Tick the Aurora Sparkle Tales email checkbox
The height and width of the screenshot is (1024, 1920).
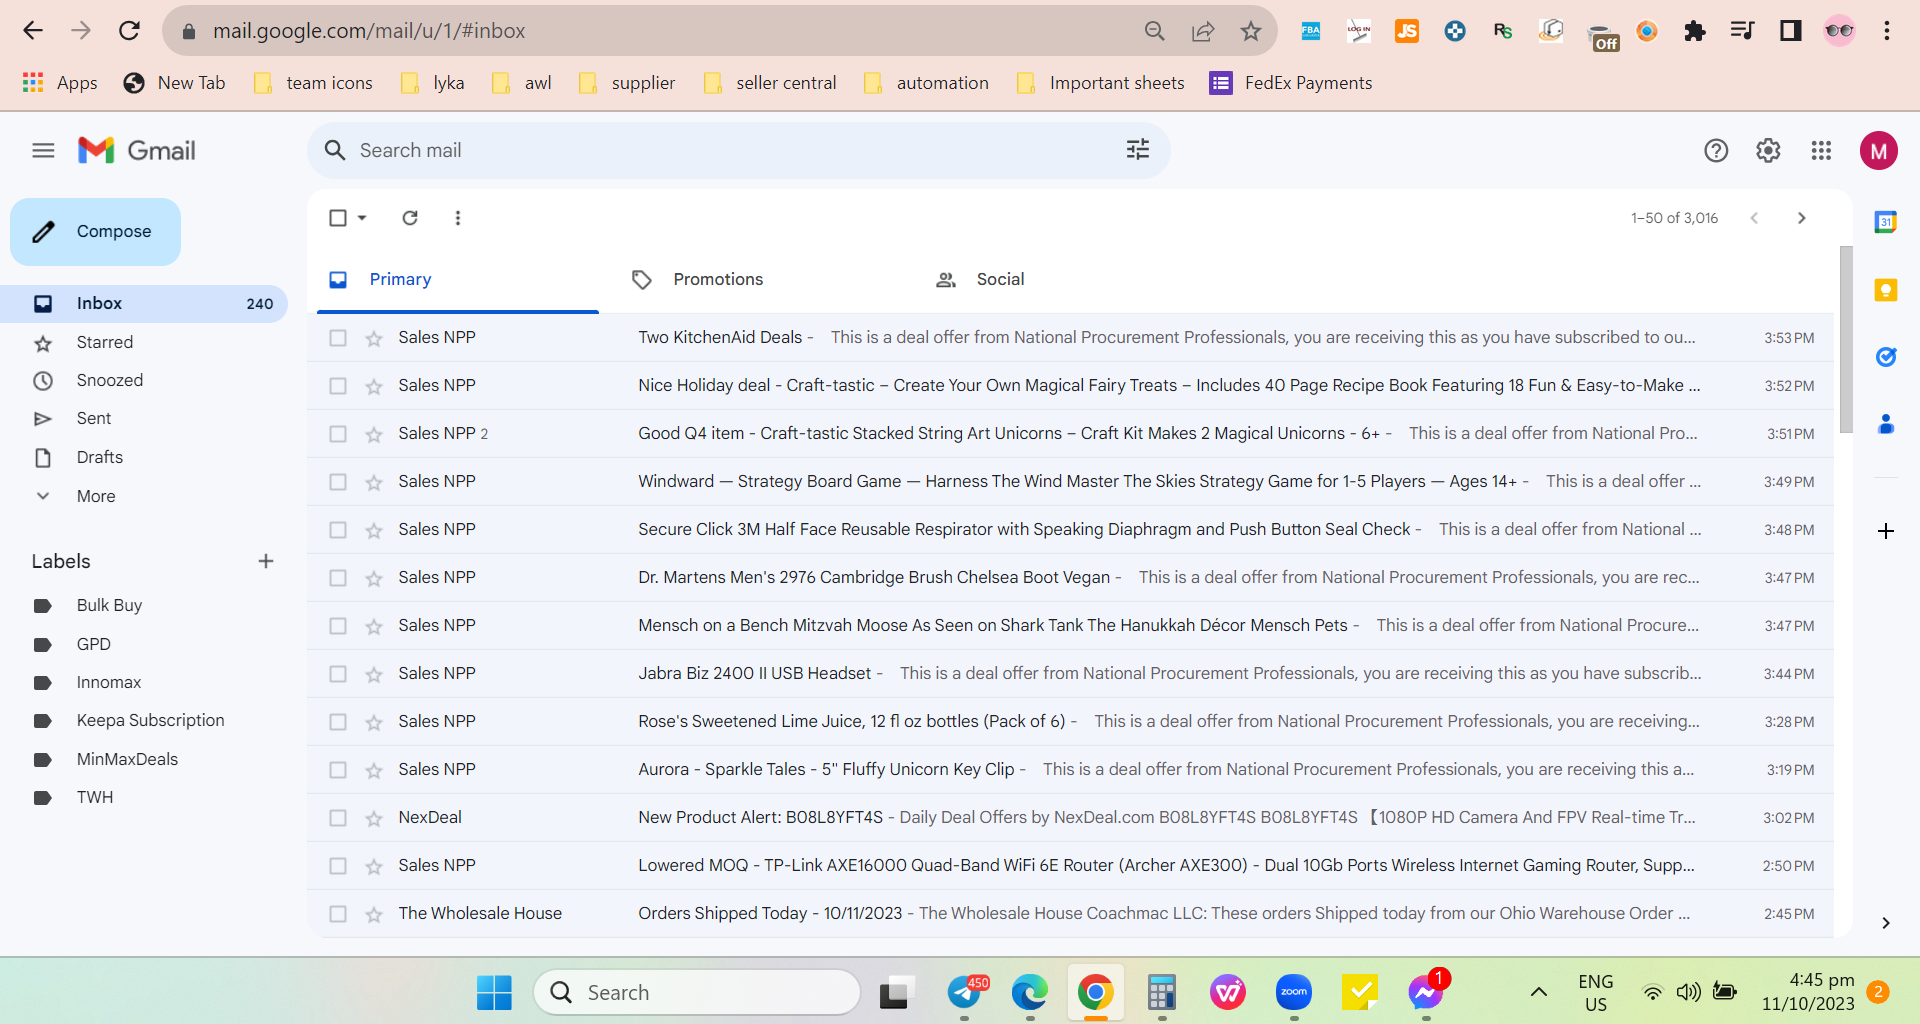point(338,770)
